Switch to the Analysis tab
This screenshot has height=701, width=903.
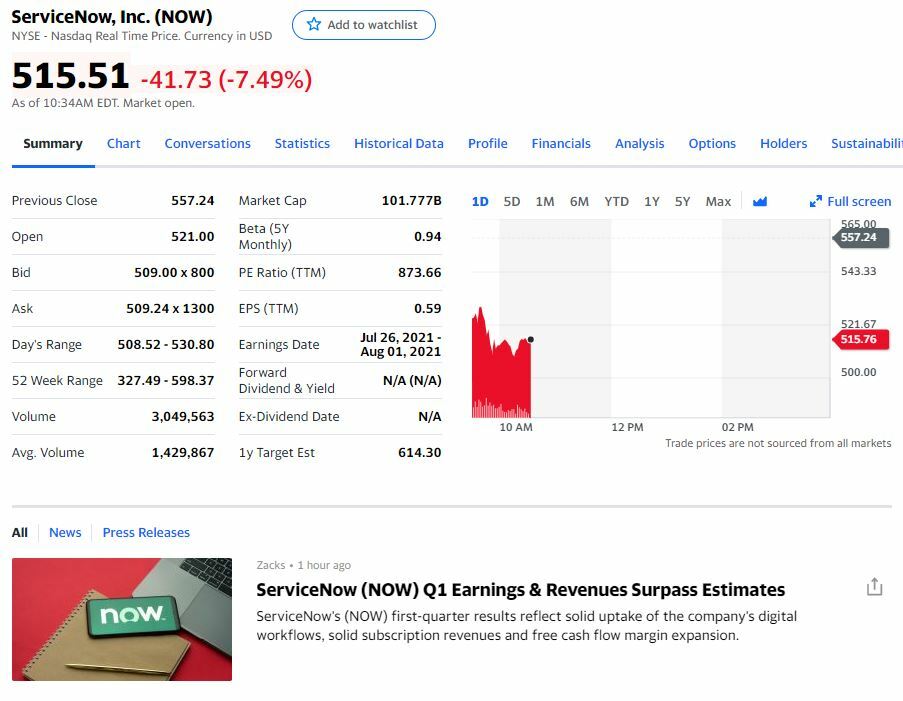(x=639, y=143)
